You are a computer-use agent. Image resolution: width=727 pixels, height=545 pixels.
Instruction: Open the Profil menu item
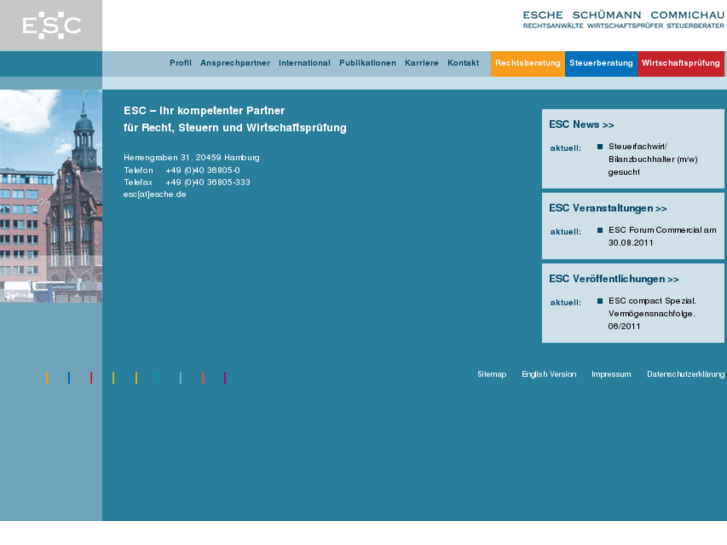[x=180, y=63]
